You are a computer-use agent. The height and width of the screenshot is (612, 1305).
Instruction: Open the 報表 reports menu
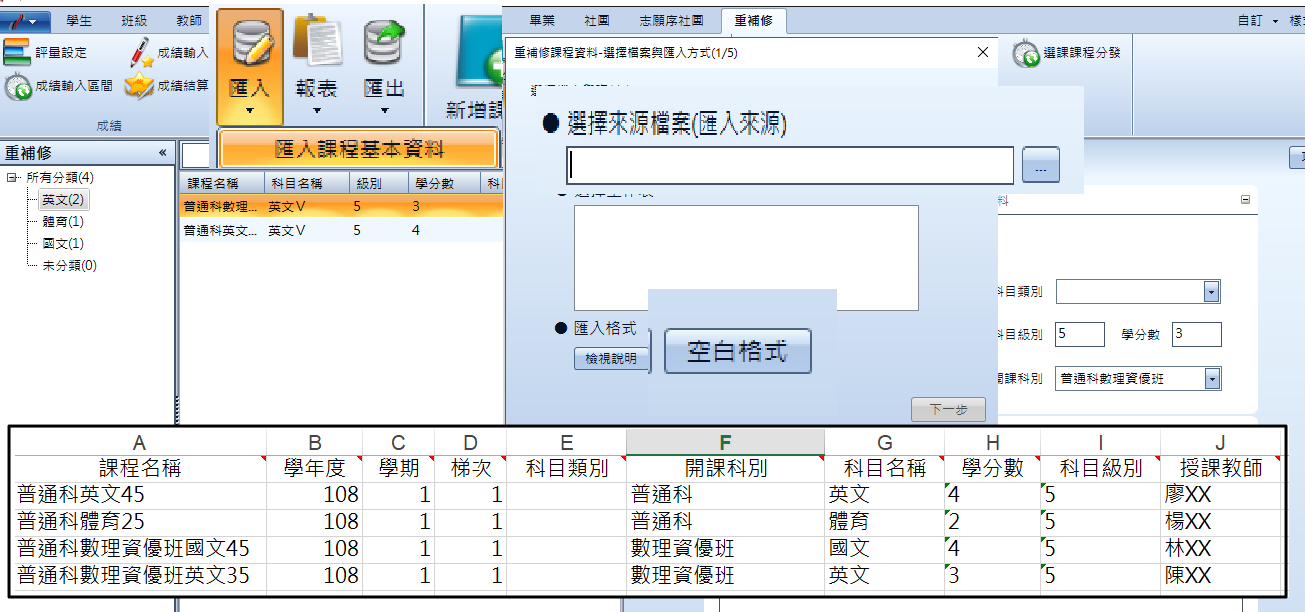coord(317,66)
